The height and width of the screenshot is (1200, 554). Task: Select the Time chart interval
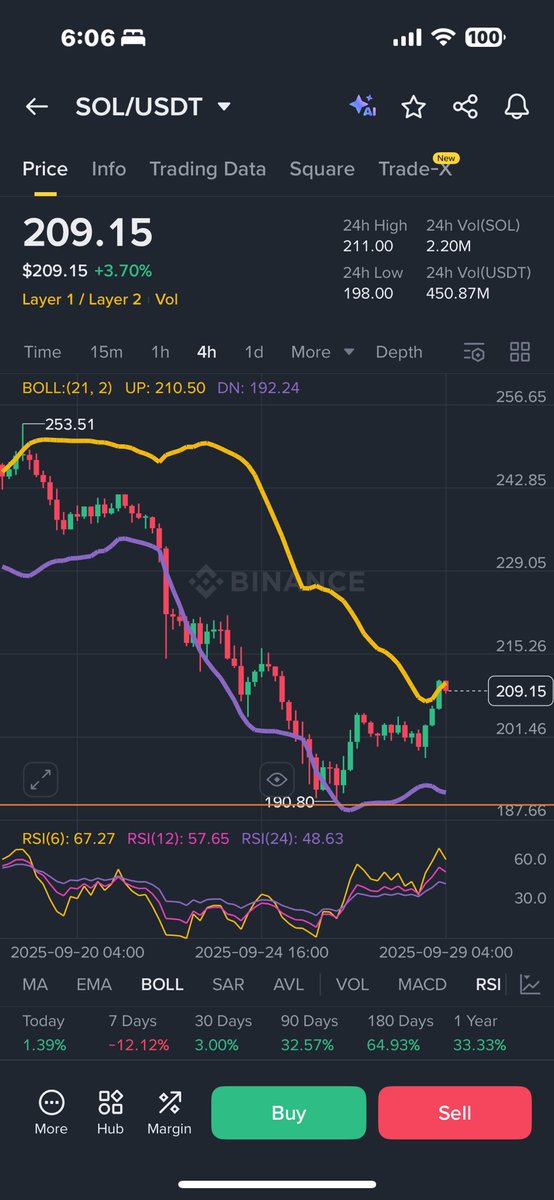pyautogui.click(x=43, y=352)
